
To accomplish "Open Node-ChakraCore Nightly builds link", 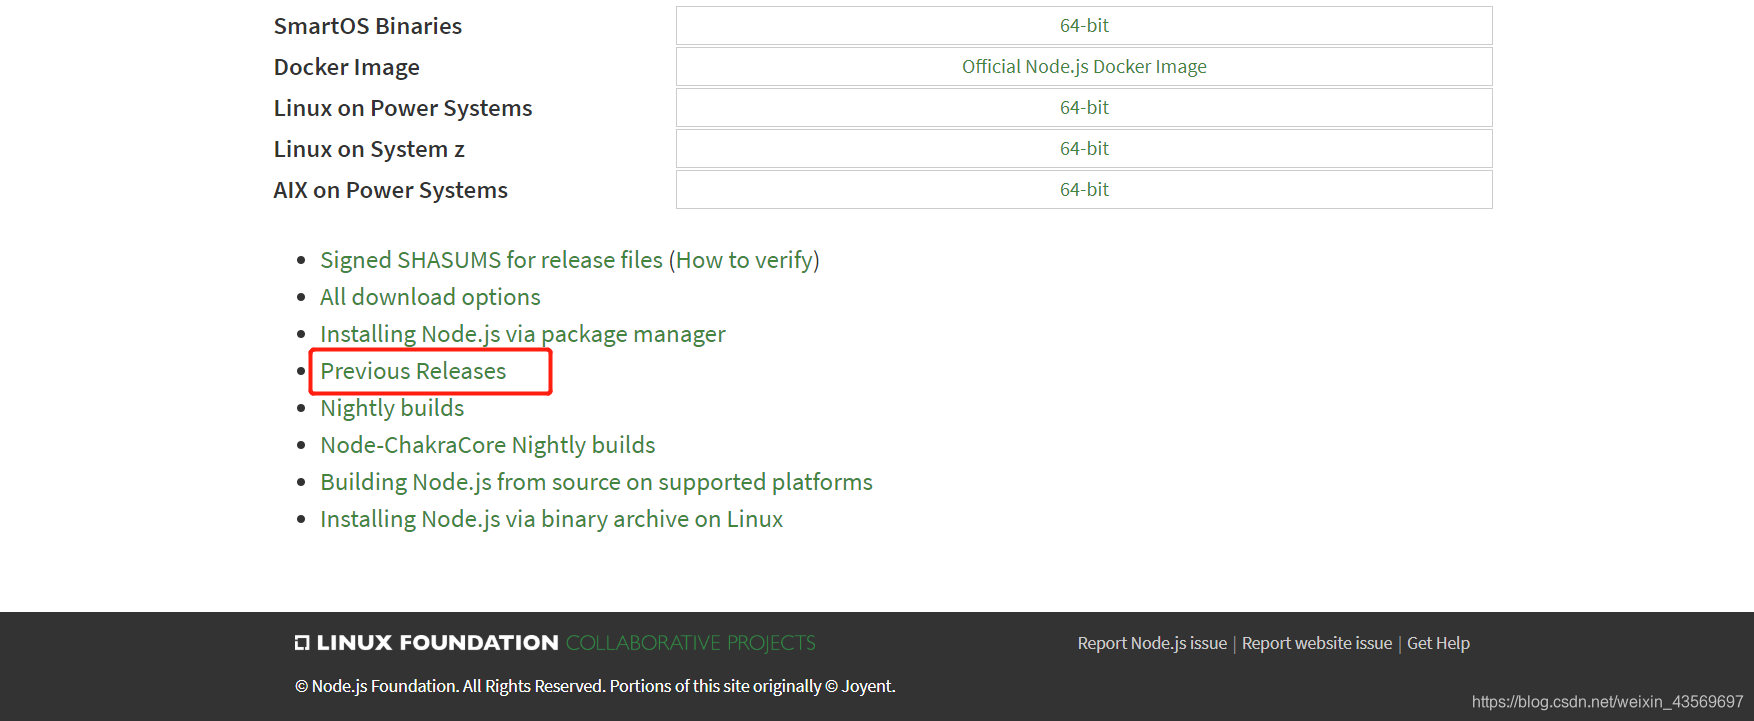I will point(488,445).
